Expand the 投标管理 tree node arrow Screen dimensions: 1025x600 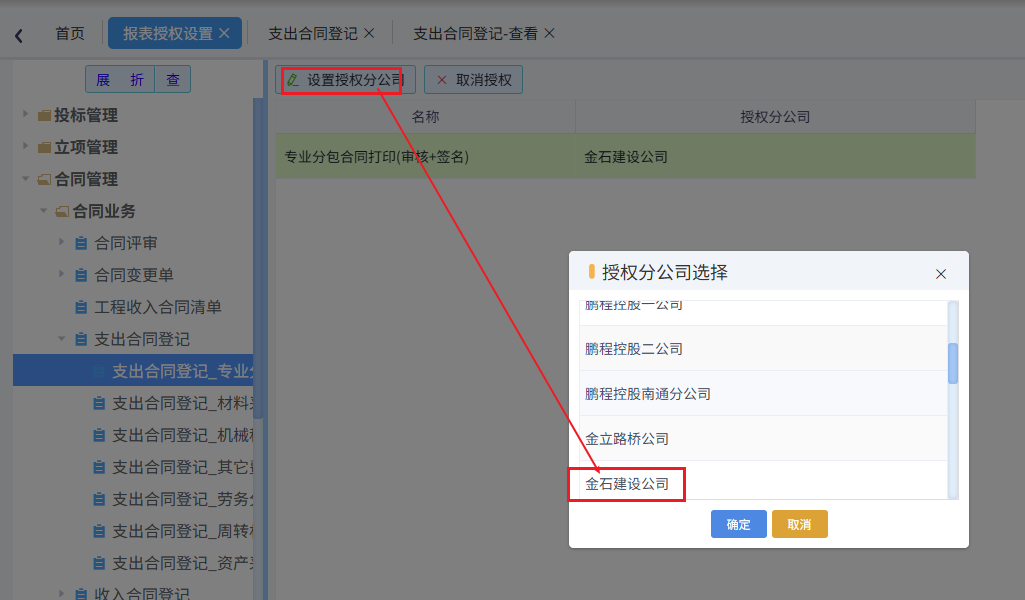(25, 114)
